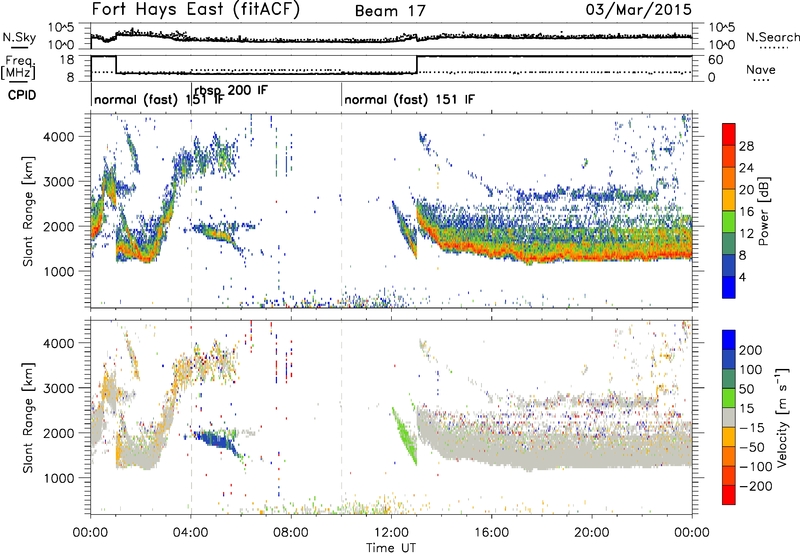Click the '20:00' time axis label
Image resolution: width=800 pixels, height=554 pixels.
pos(592,533)
